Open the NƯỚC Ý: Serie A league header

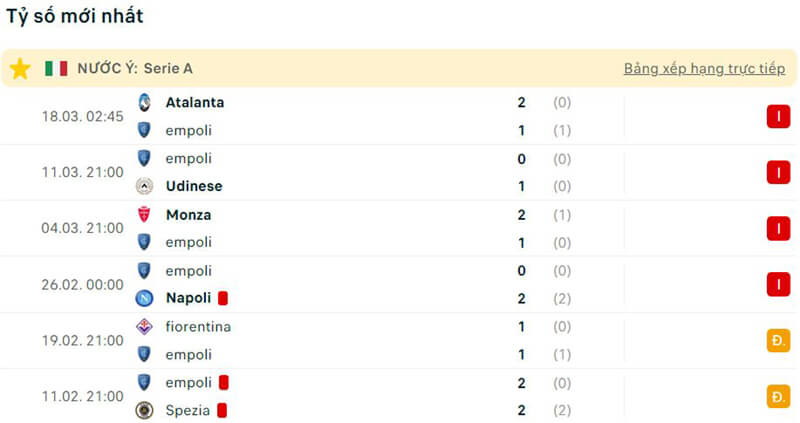135,69
